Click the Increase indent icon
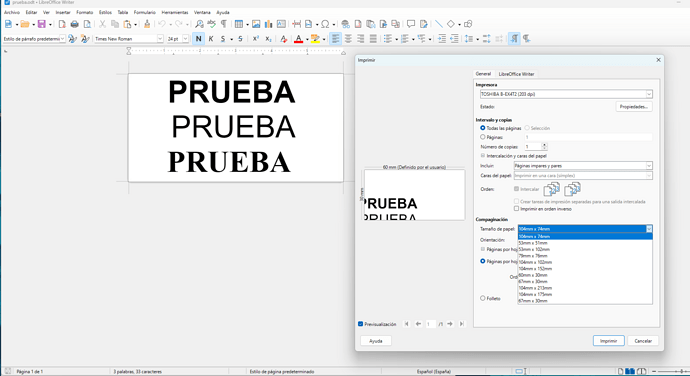 point(442,39)
